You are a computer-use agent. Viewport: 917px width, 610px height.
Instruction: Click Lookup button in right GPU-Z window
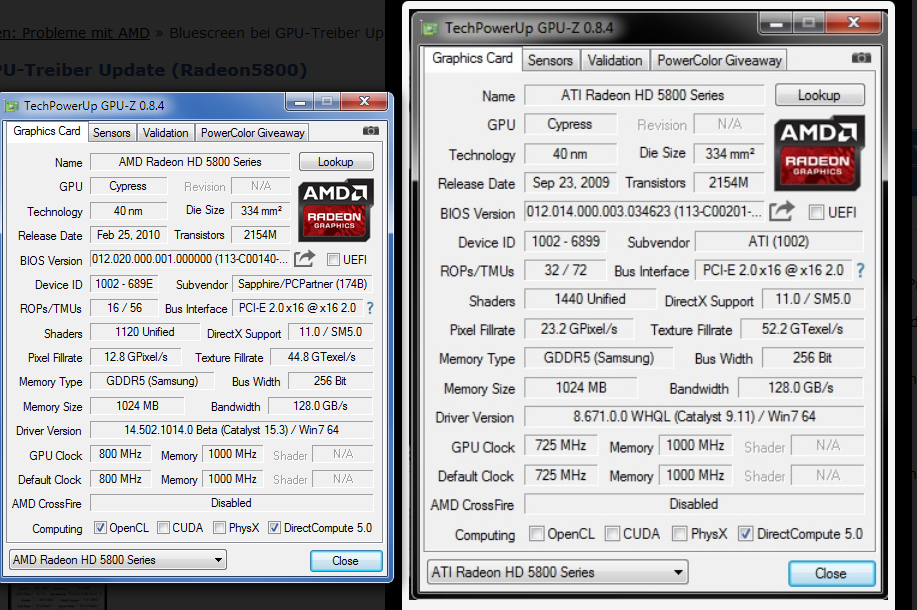[x=819, y=95]
